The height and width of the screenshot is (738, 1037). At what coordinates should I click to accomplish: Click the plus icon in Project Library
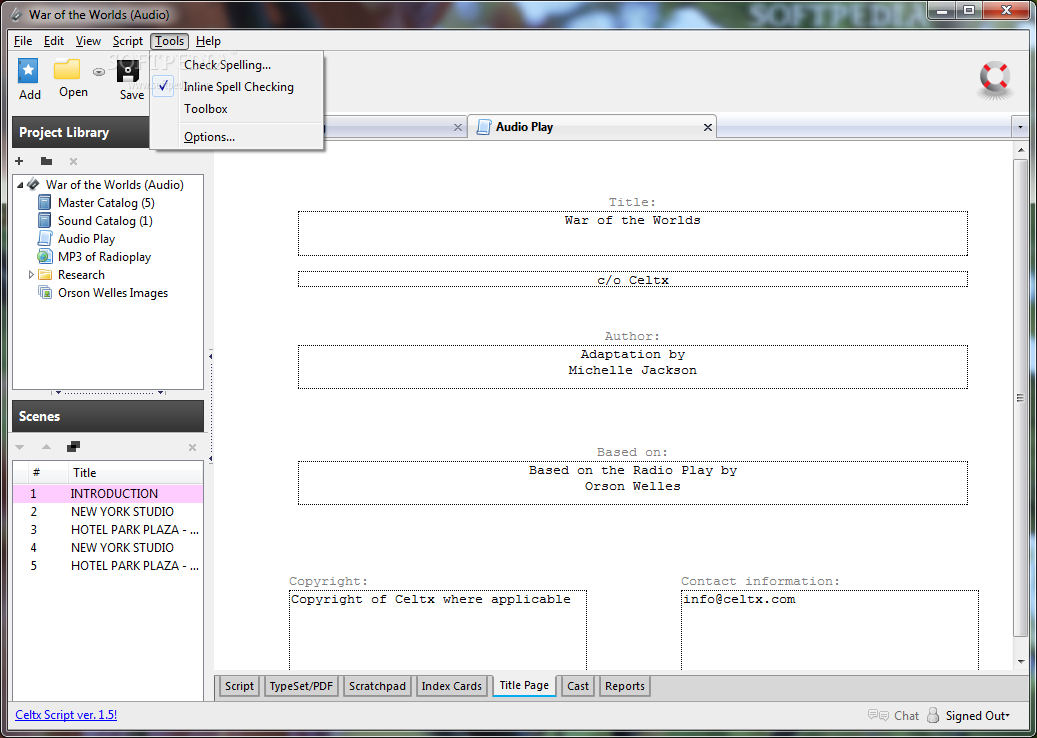[x=19, y=161]
